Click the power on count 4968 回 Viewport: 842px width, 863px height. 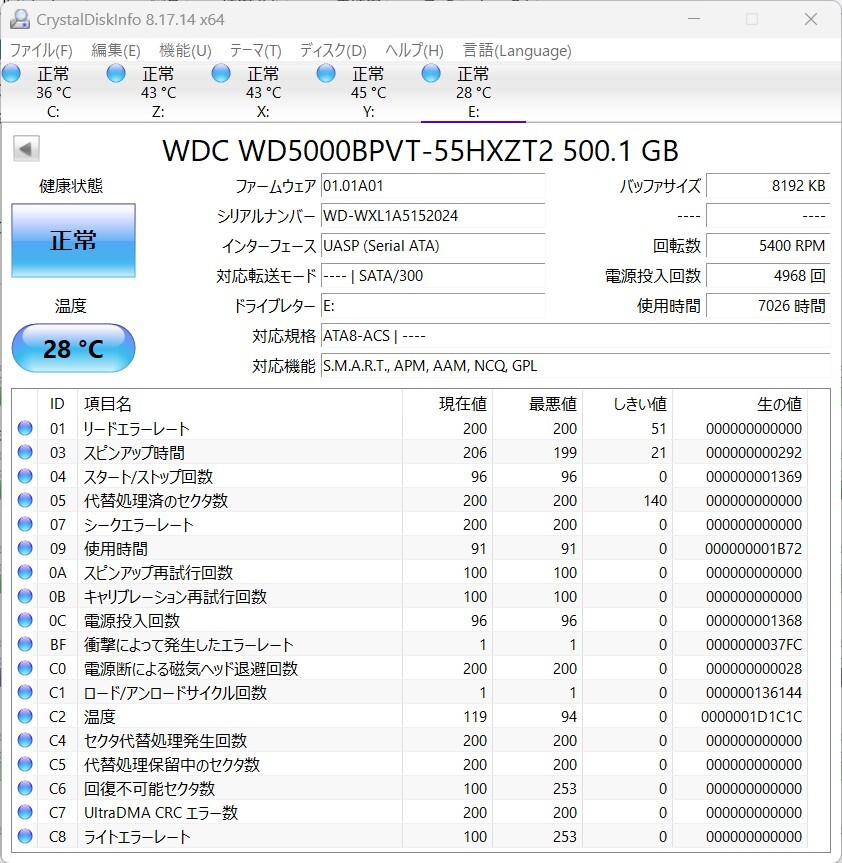tap(768, 276)
